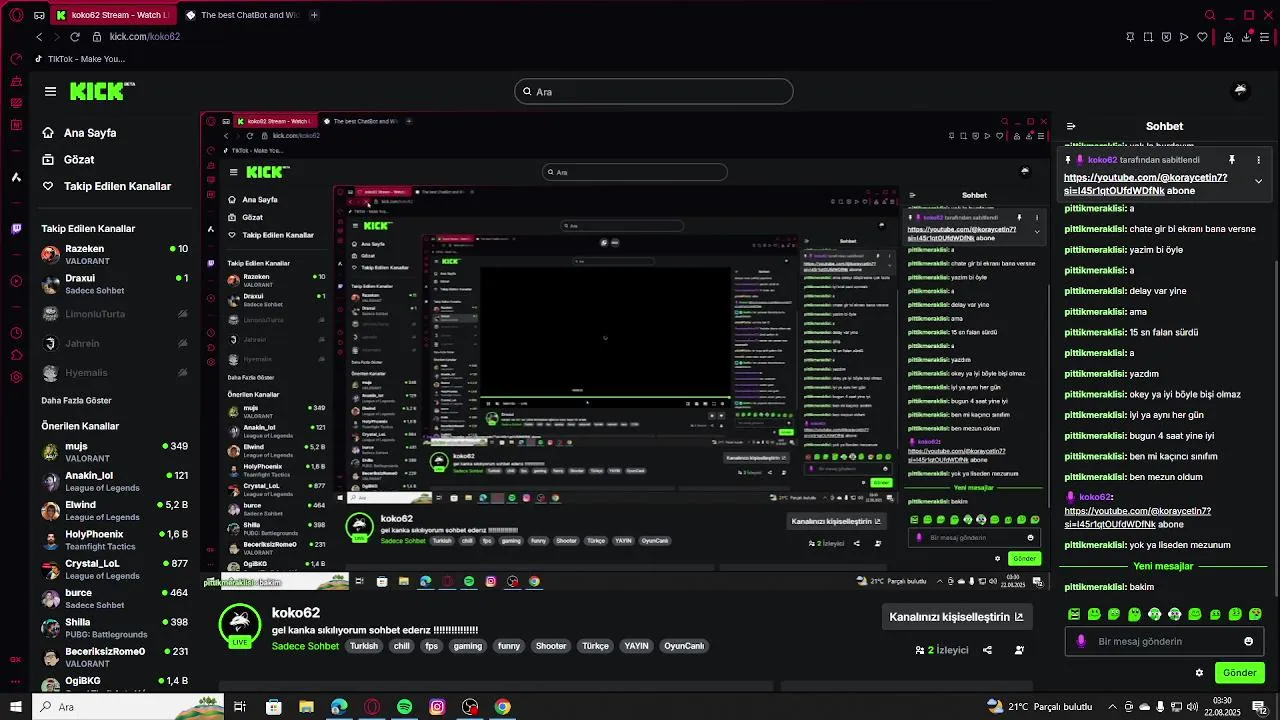
Task: Open chat settings gear icon
Action: point(1199,672)
